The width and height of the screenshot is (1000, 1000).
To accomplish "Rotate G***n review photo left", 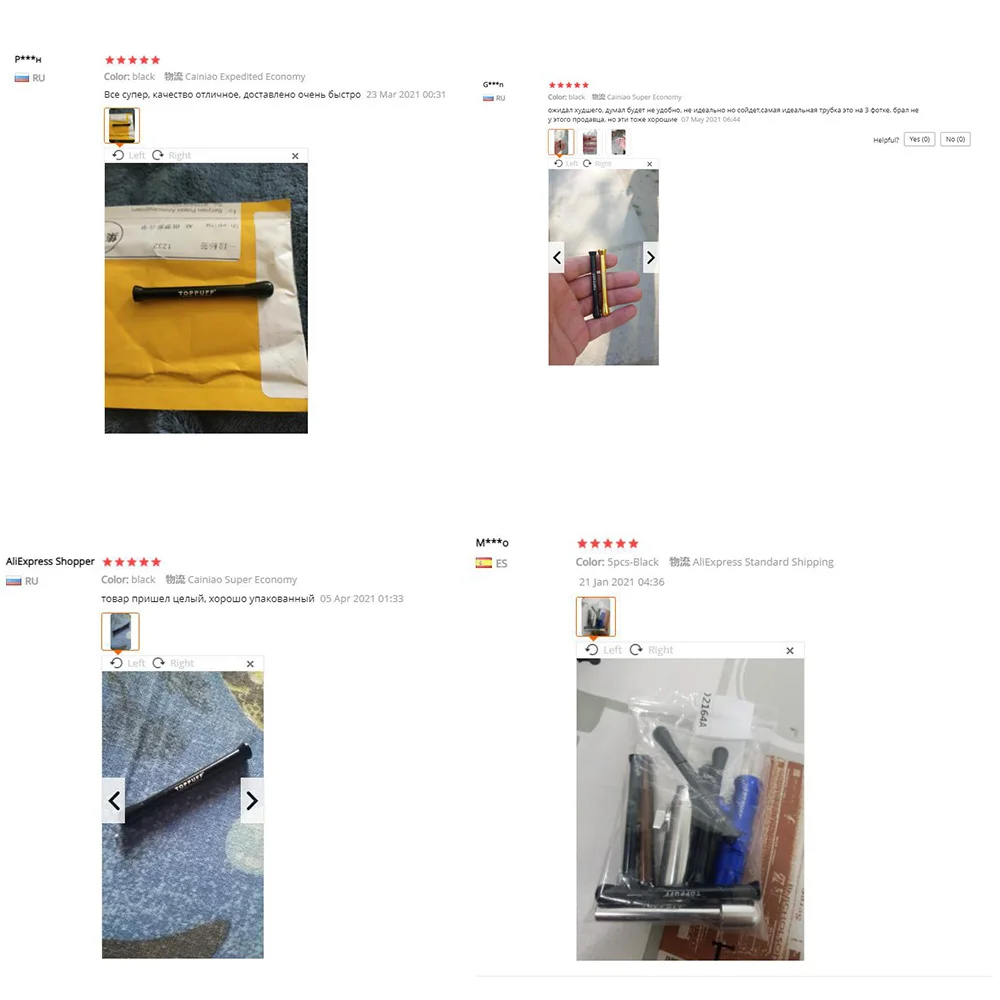I will coord(566,164).
